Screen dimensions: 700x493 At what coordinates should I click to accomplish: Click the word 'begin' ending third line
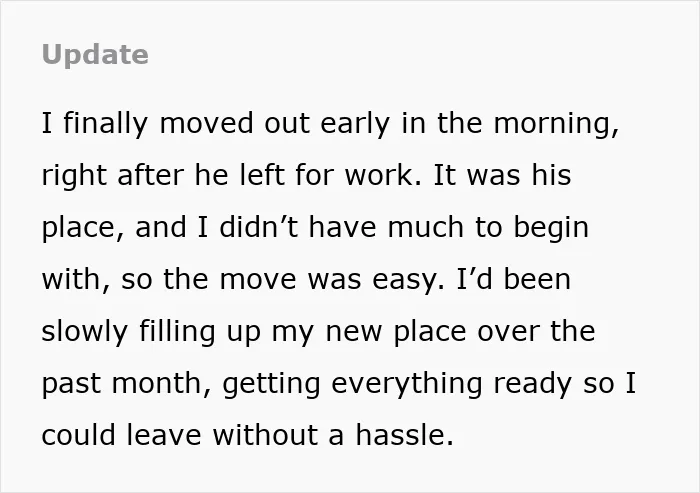click(x=551, y=228)
